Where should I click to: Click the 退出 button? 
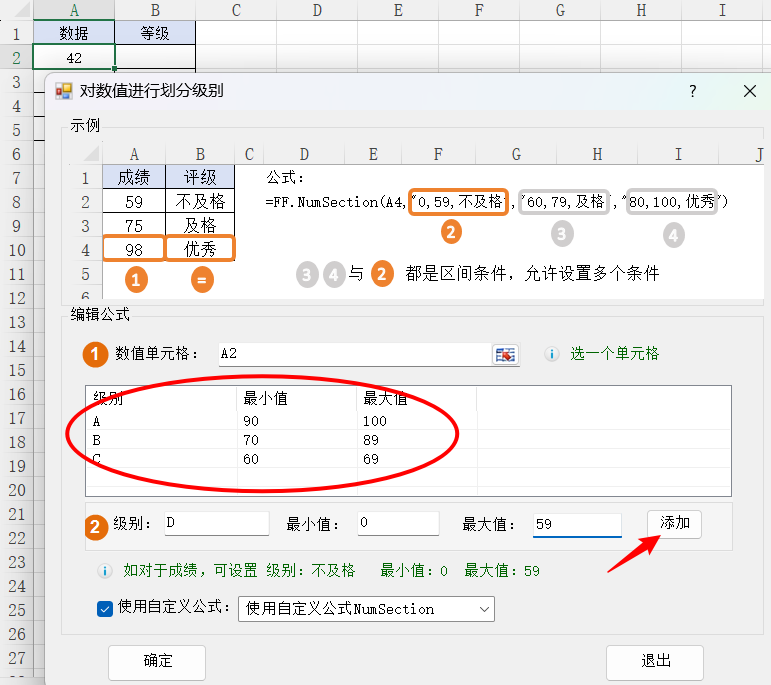(x=654, y=661)
